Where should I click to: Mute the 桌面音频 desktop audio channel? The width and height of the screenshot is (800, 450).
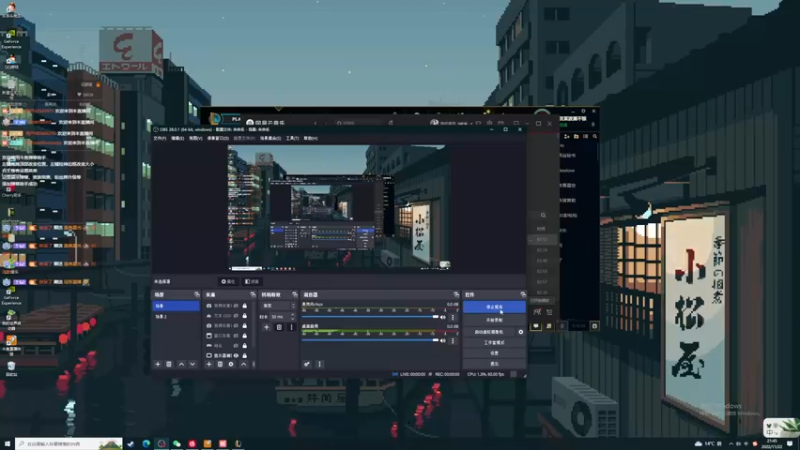[x=443, y=340]
